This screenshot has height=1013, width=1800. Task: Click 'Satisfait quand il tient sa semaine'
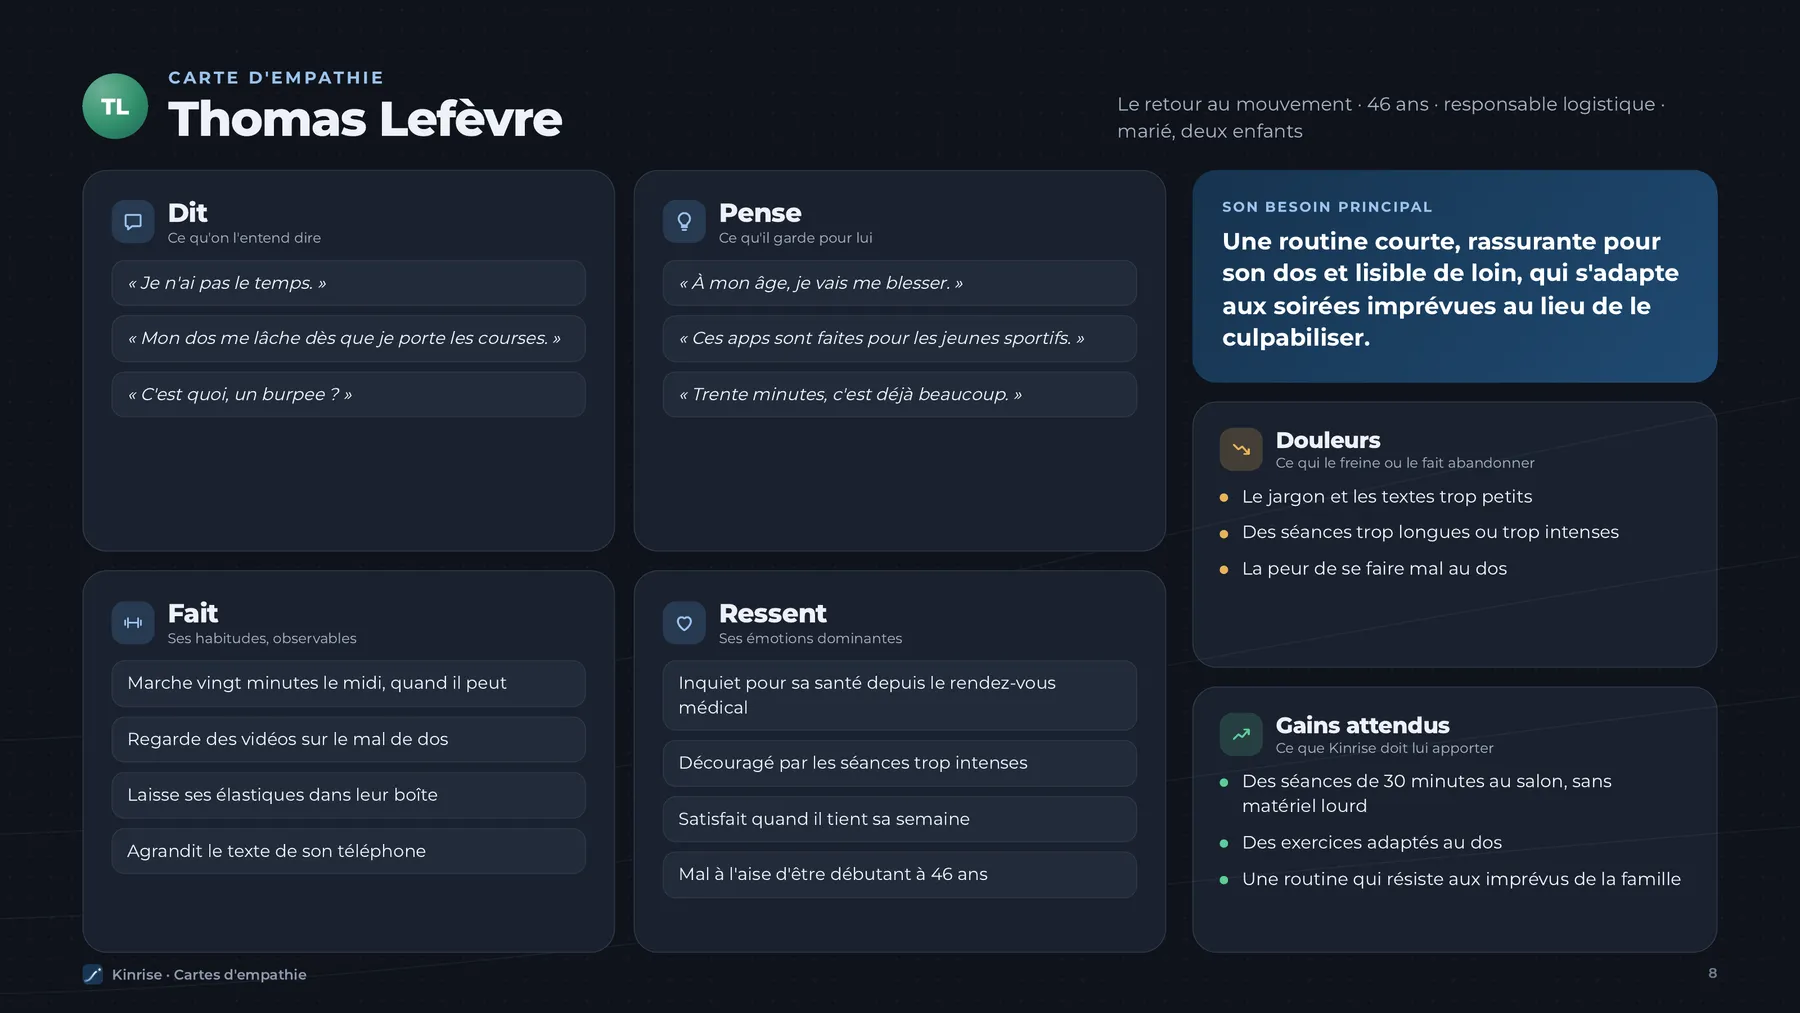[900, 819]
